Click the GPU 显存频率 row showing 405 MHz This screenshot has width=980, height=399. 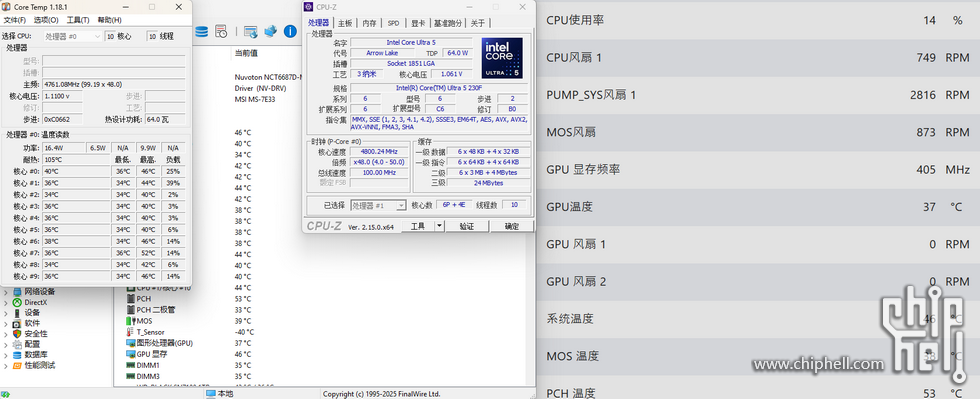point(758,169)
